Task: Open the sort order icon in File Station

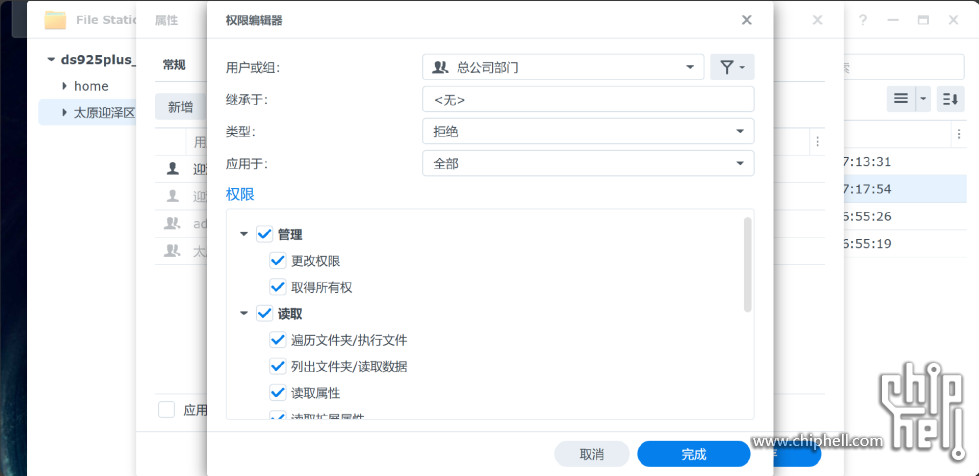Action: pos(950,99)
